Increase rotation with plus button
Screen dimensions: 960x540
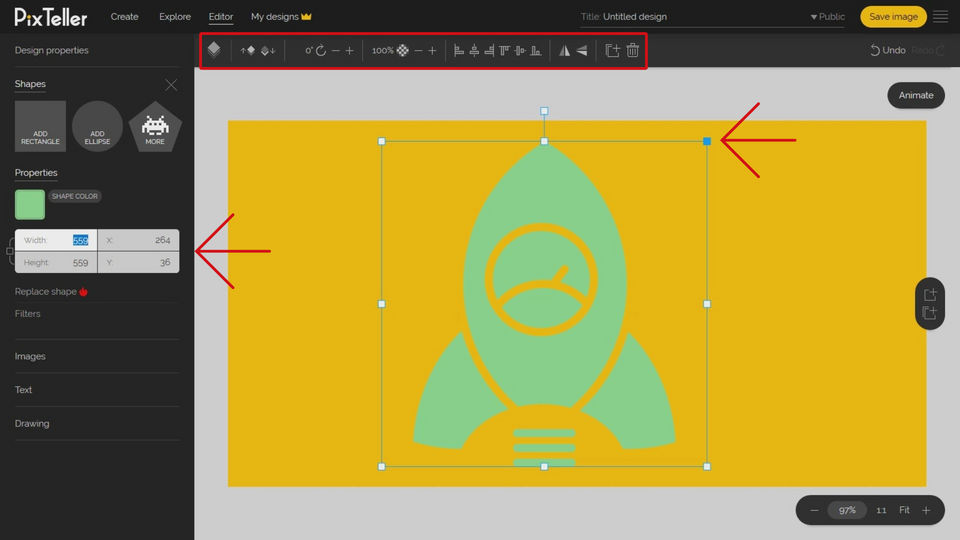click(350, 50)
